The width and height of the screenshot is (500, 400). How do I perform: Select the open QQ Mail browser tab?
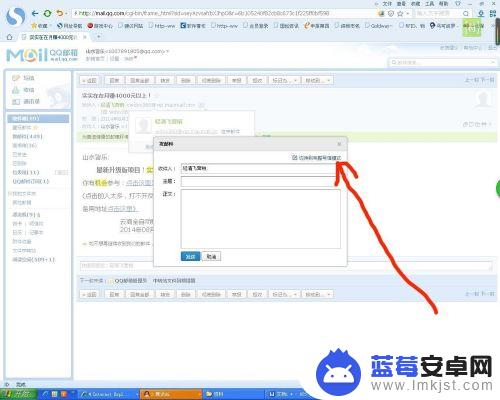coord(53,37)
